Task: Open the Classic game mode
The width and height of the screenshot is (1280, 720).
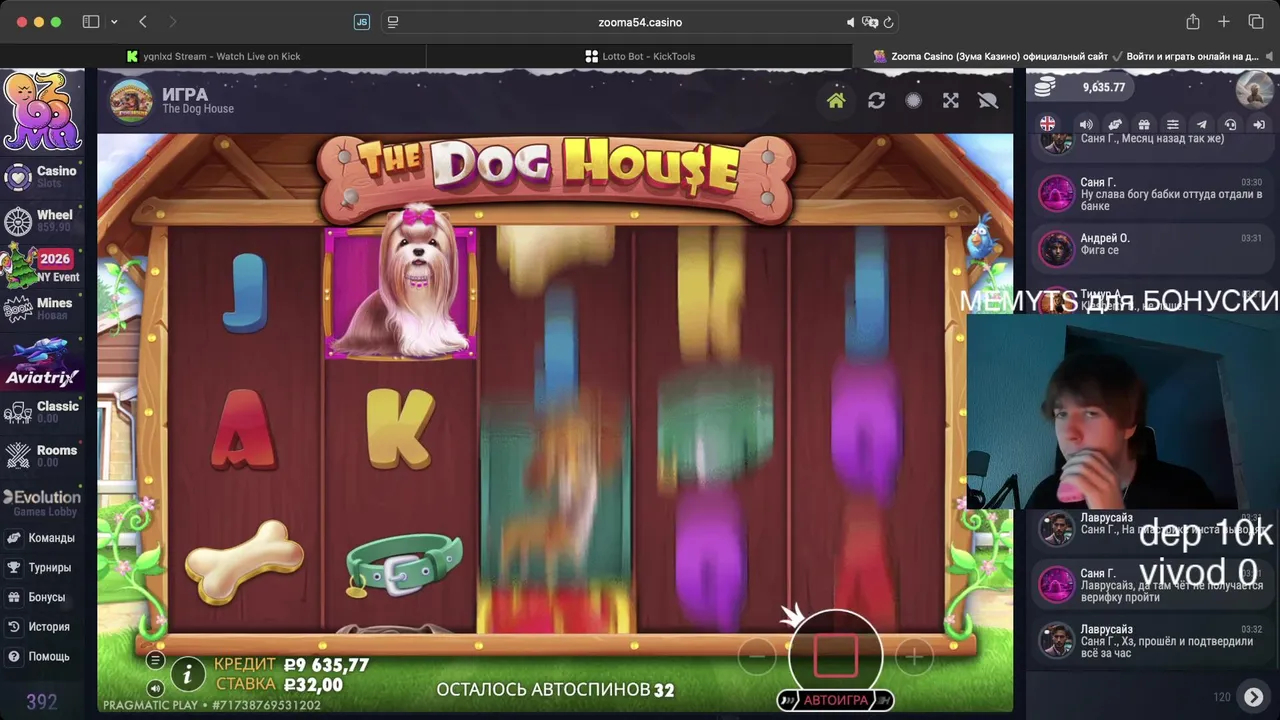Action: click(42, 412)
